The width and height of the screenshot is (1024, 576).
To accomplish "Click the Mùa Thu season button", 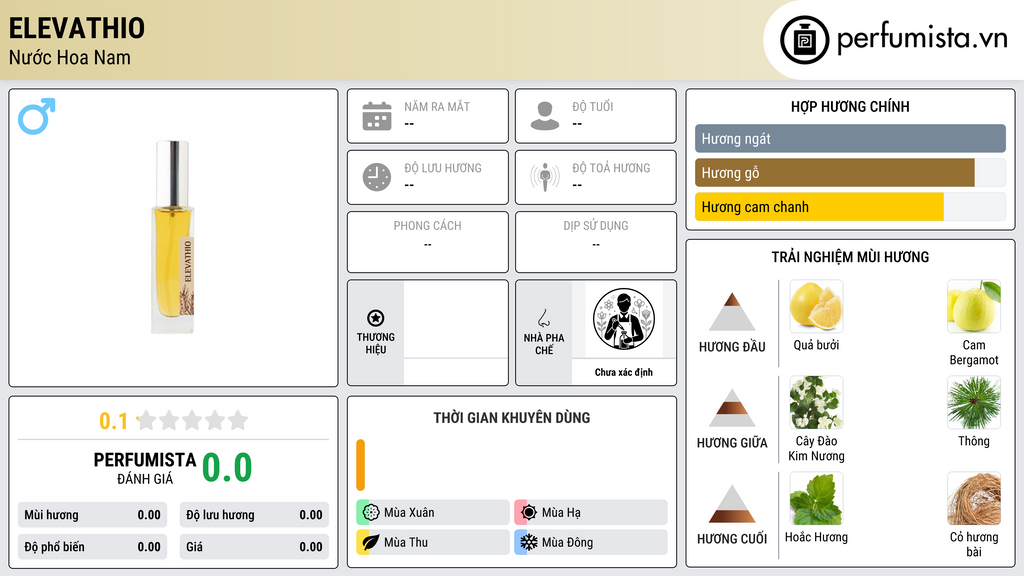I will coord(432,542).
